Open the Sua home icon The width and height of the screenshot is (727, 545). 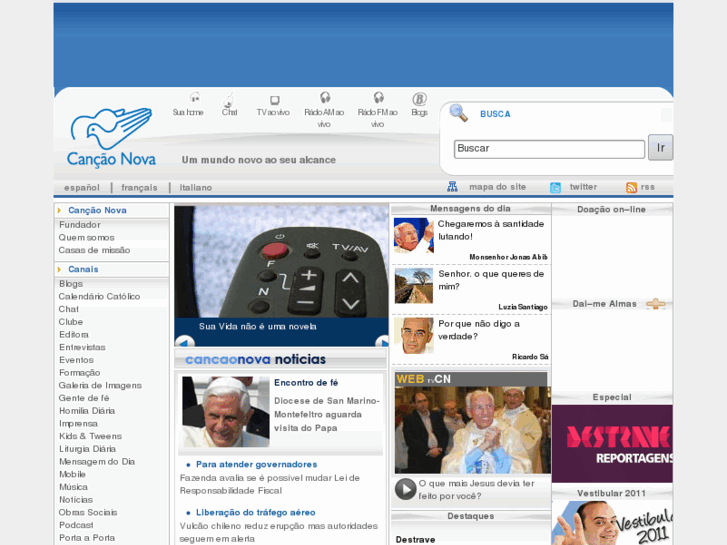point(194,97)
